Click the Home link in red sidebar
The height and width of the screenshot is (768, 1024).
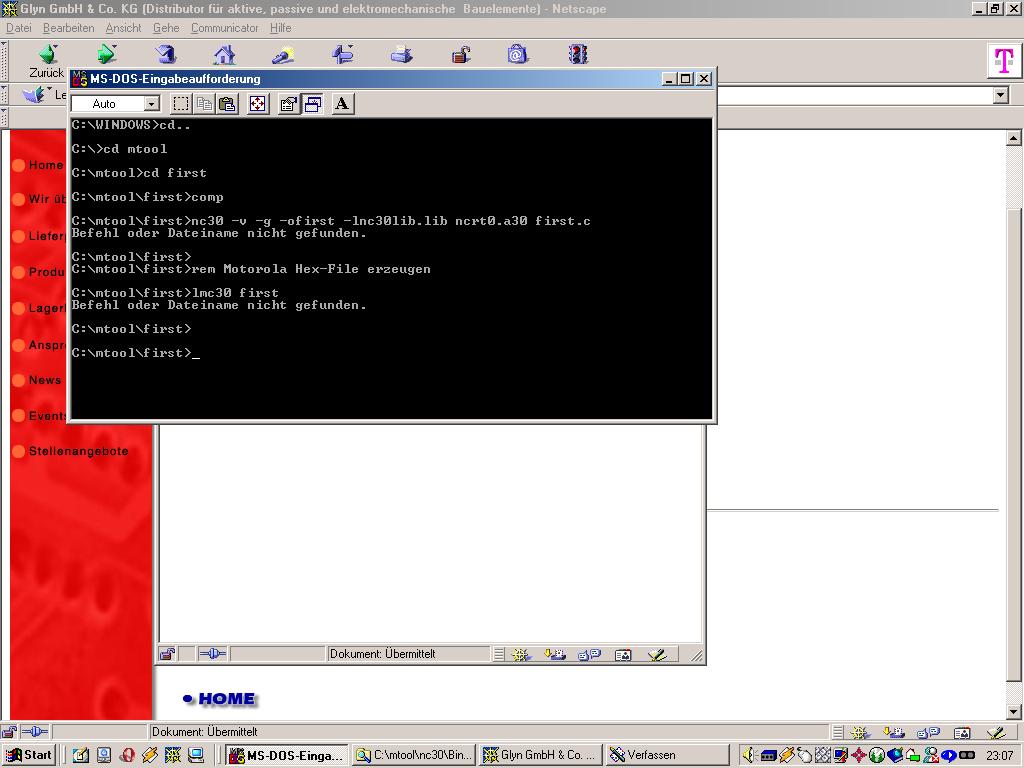pyautogui.click(x=46, y=165)
